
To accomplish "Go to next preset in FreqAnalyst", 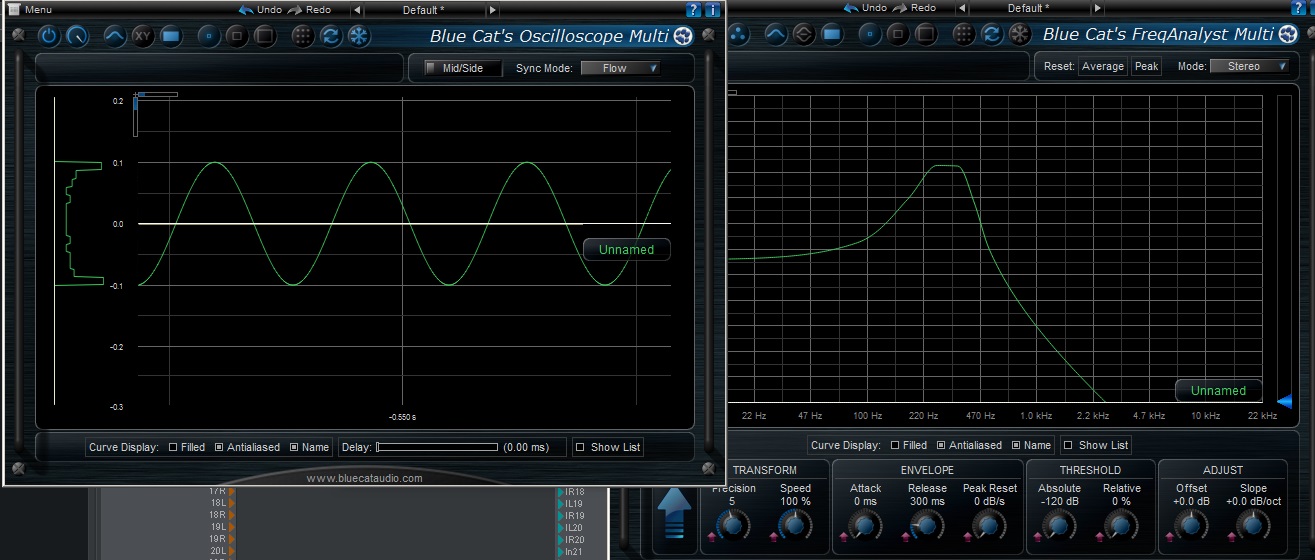I will pyautogui.click(x=1096, y=8).
